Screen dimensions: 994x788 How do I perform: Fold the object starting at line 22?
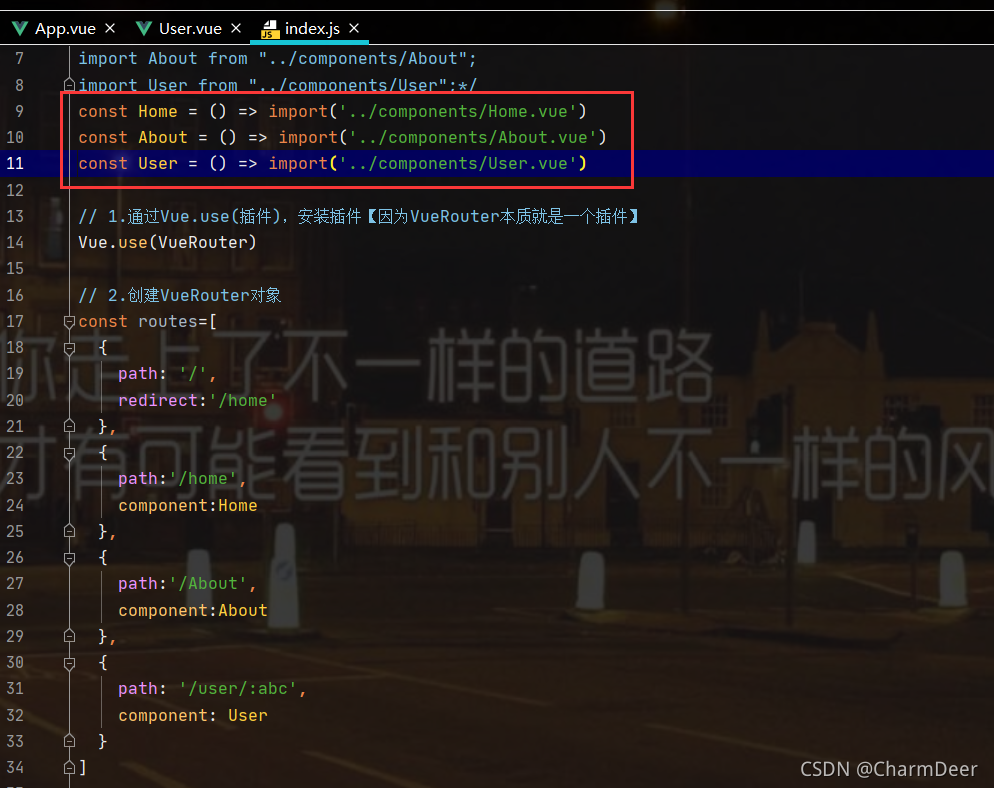click(69, 453)
